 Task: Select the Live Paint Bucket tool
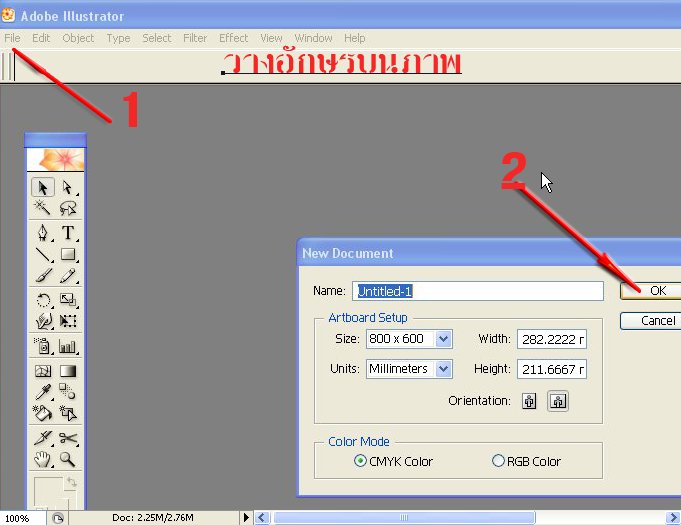43,413
